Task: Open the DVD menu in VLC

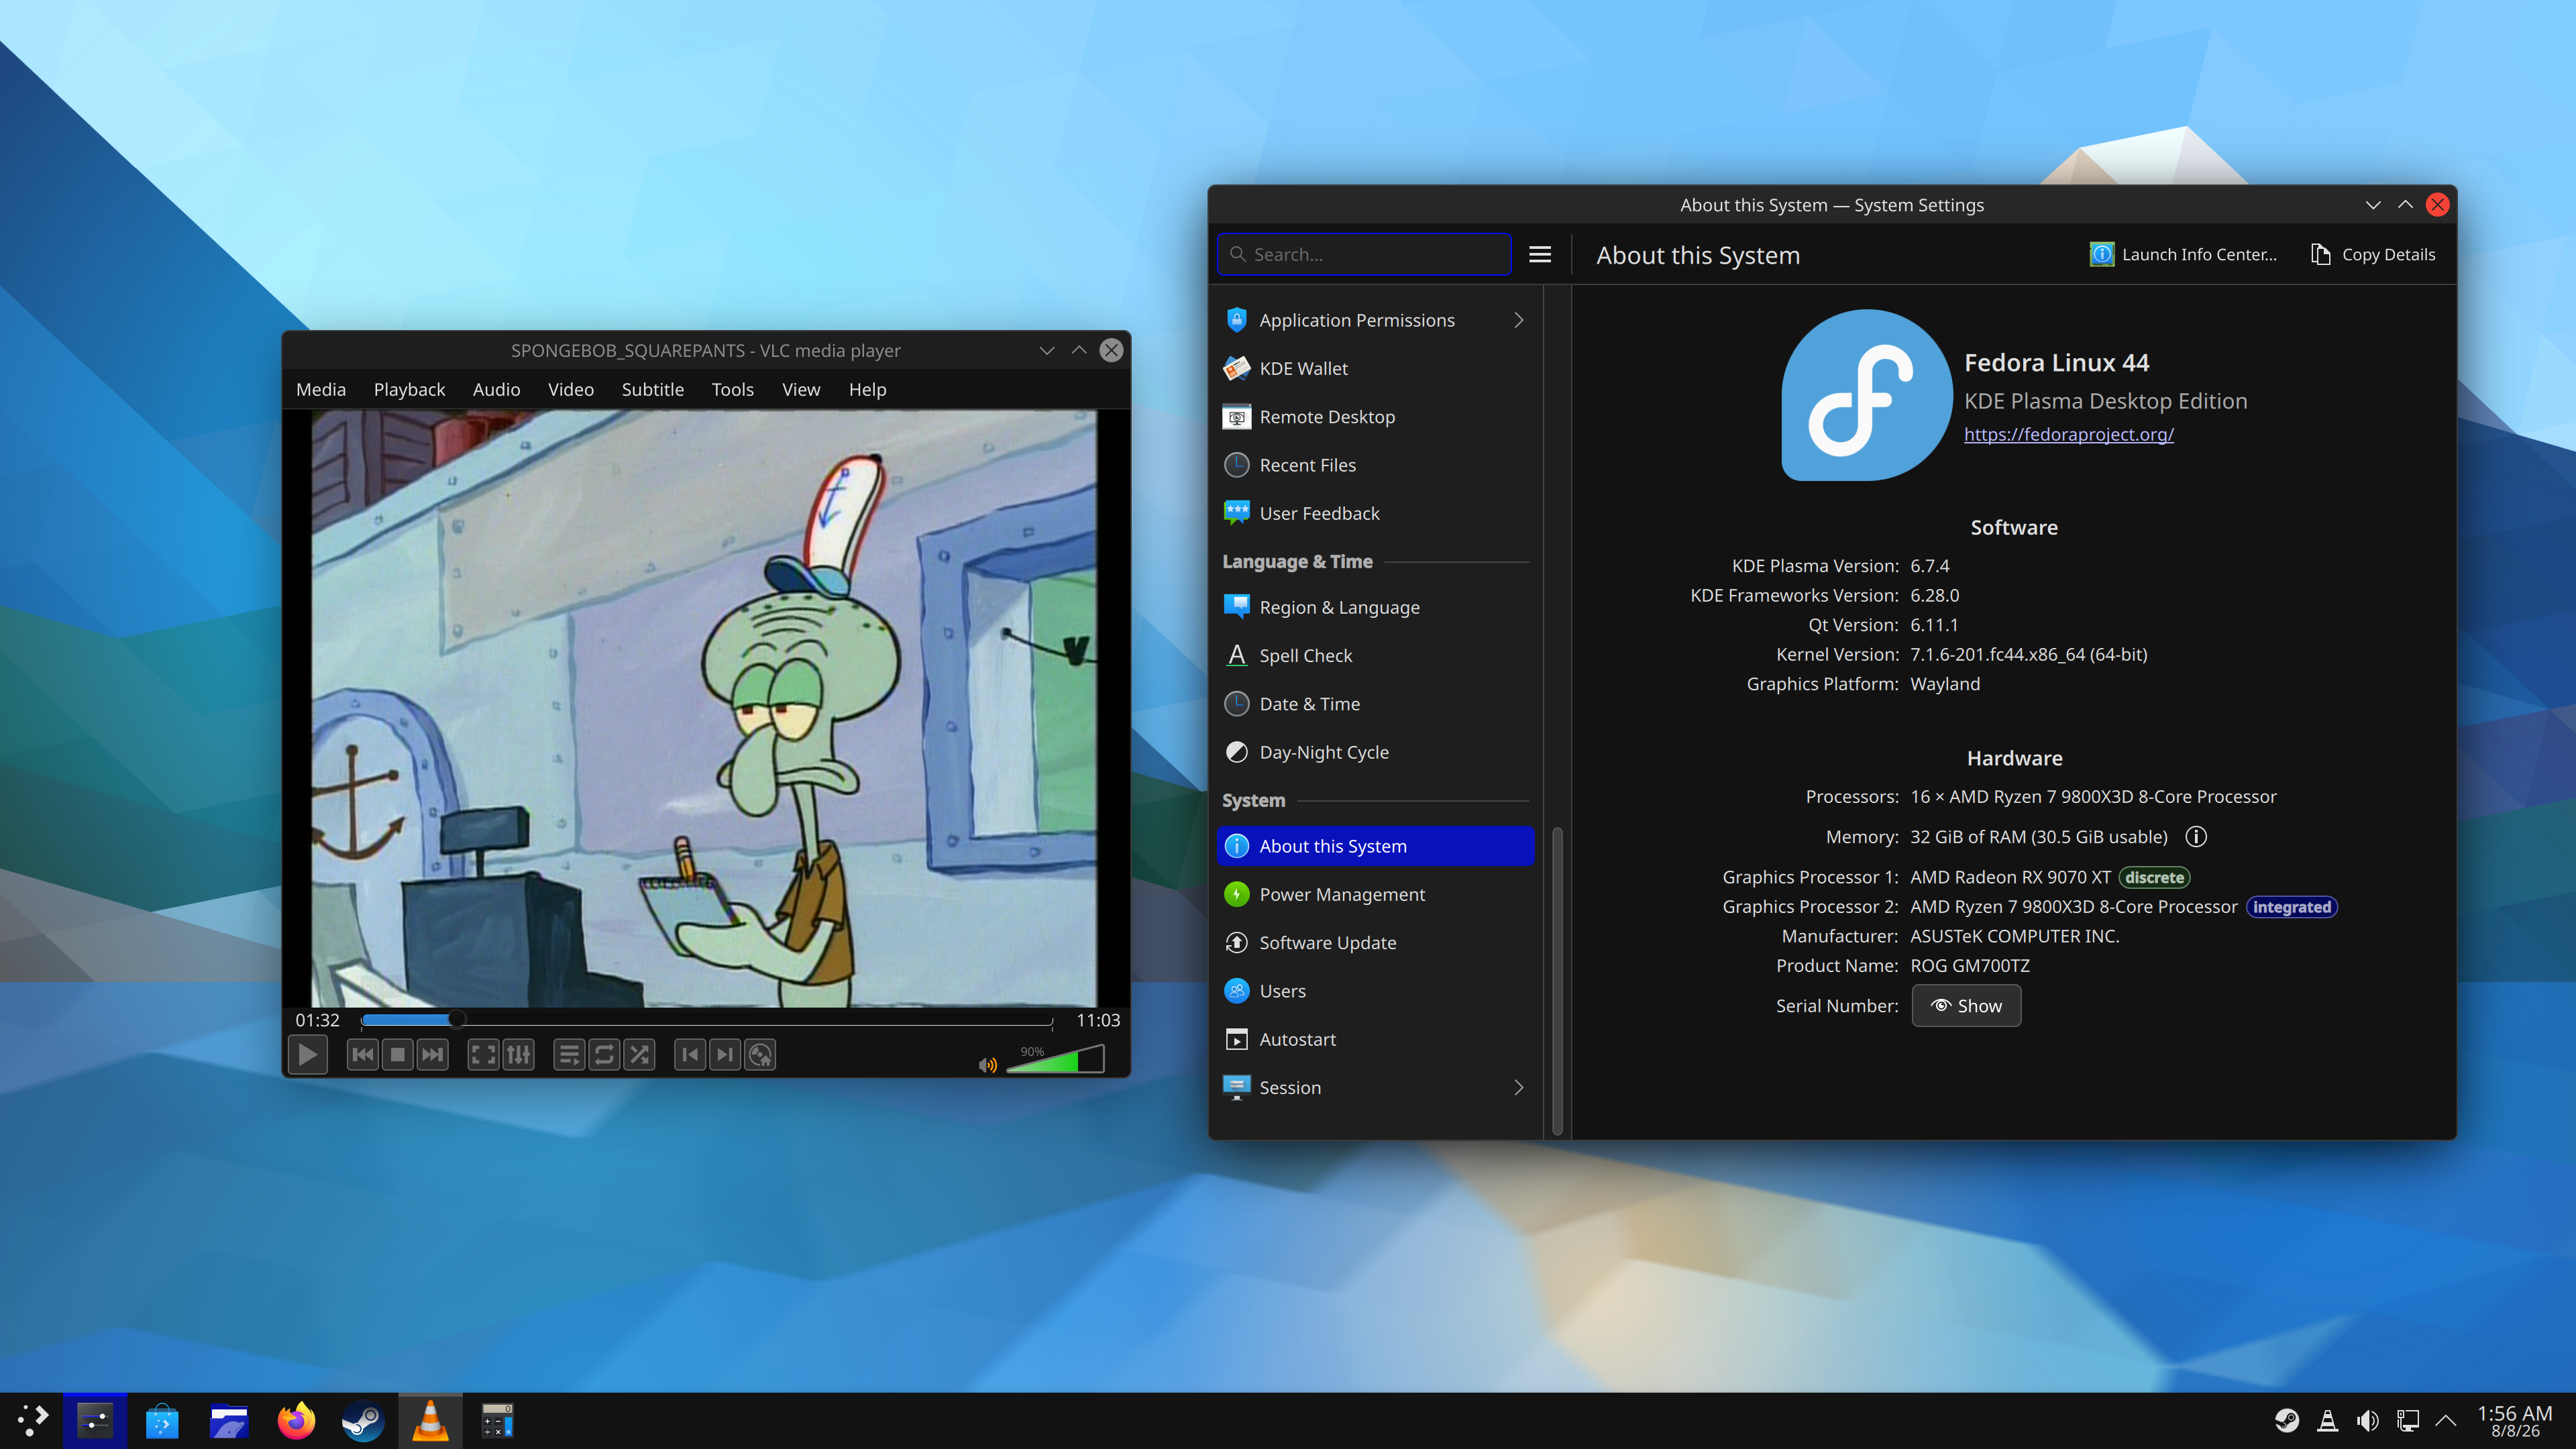Action: 761,1054
